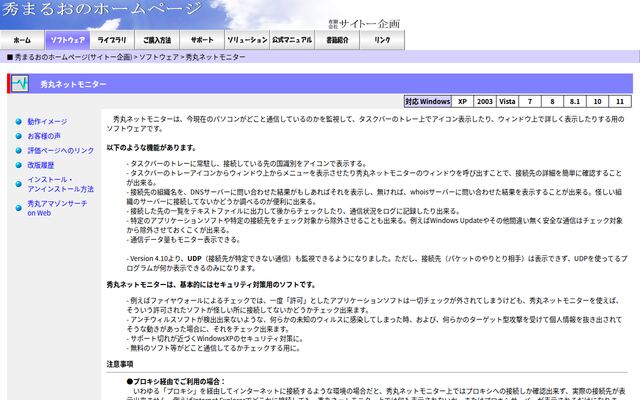Screen dimensions: 640x400
Task: Follow the ソフトウェア breadcrumb link
Action: (x=159, y=57)
